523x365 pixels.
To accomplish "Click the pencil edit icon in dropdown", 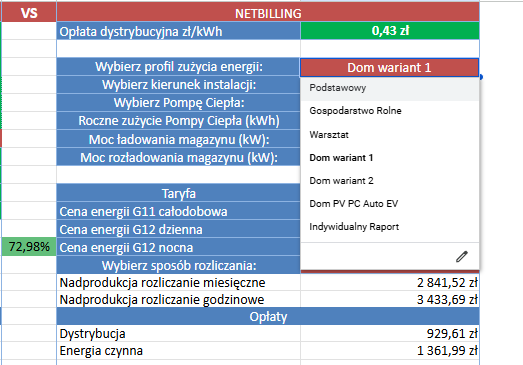I will click(462, 257).
